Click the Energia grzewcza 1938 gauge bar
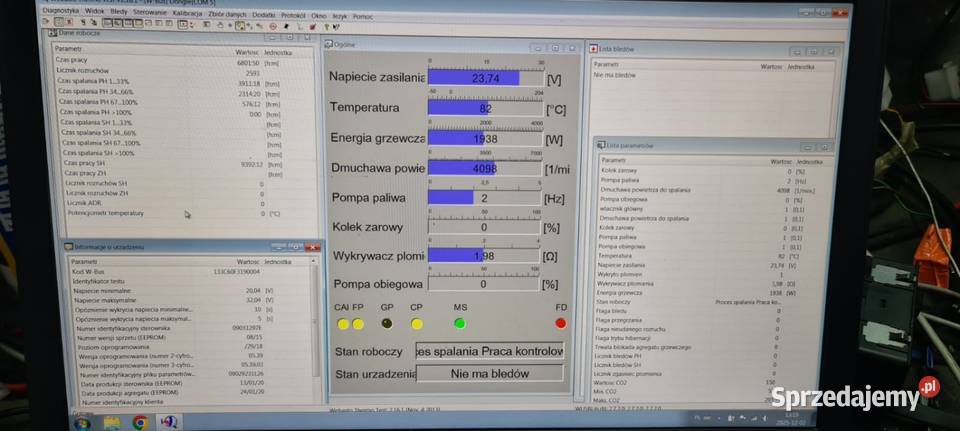The image size is (960, 431). click(x=485, y=138)
